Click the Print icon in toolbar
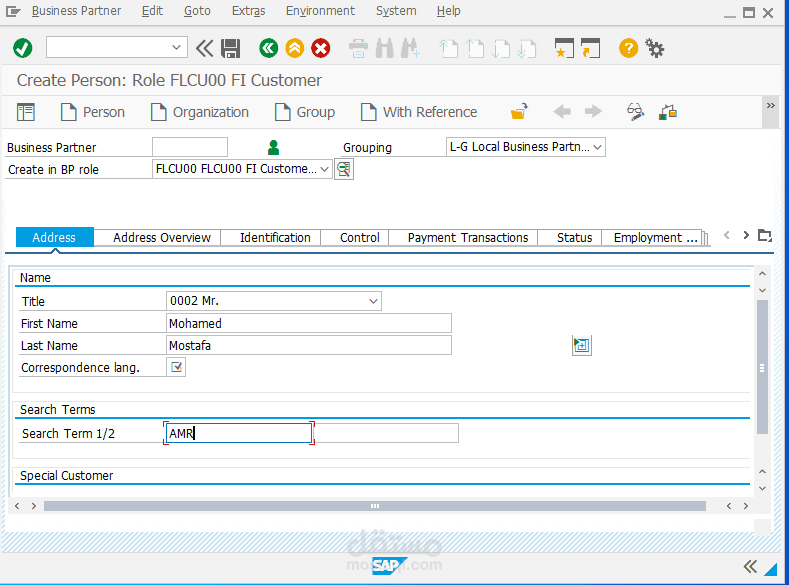 358,49
